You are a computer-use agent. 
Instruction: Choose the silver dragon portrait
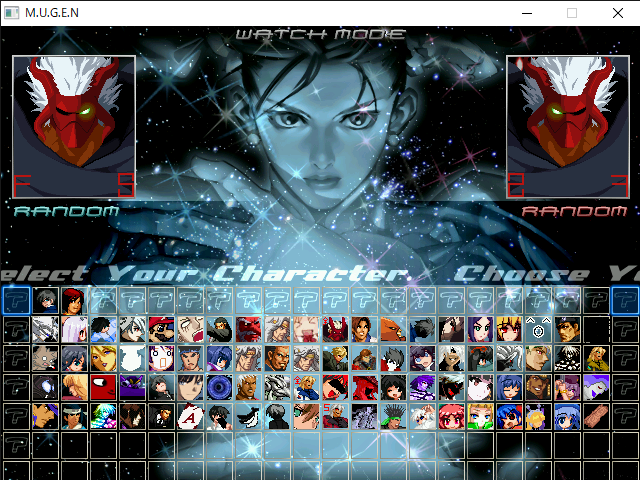pos(277,387)
